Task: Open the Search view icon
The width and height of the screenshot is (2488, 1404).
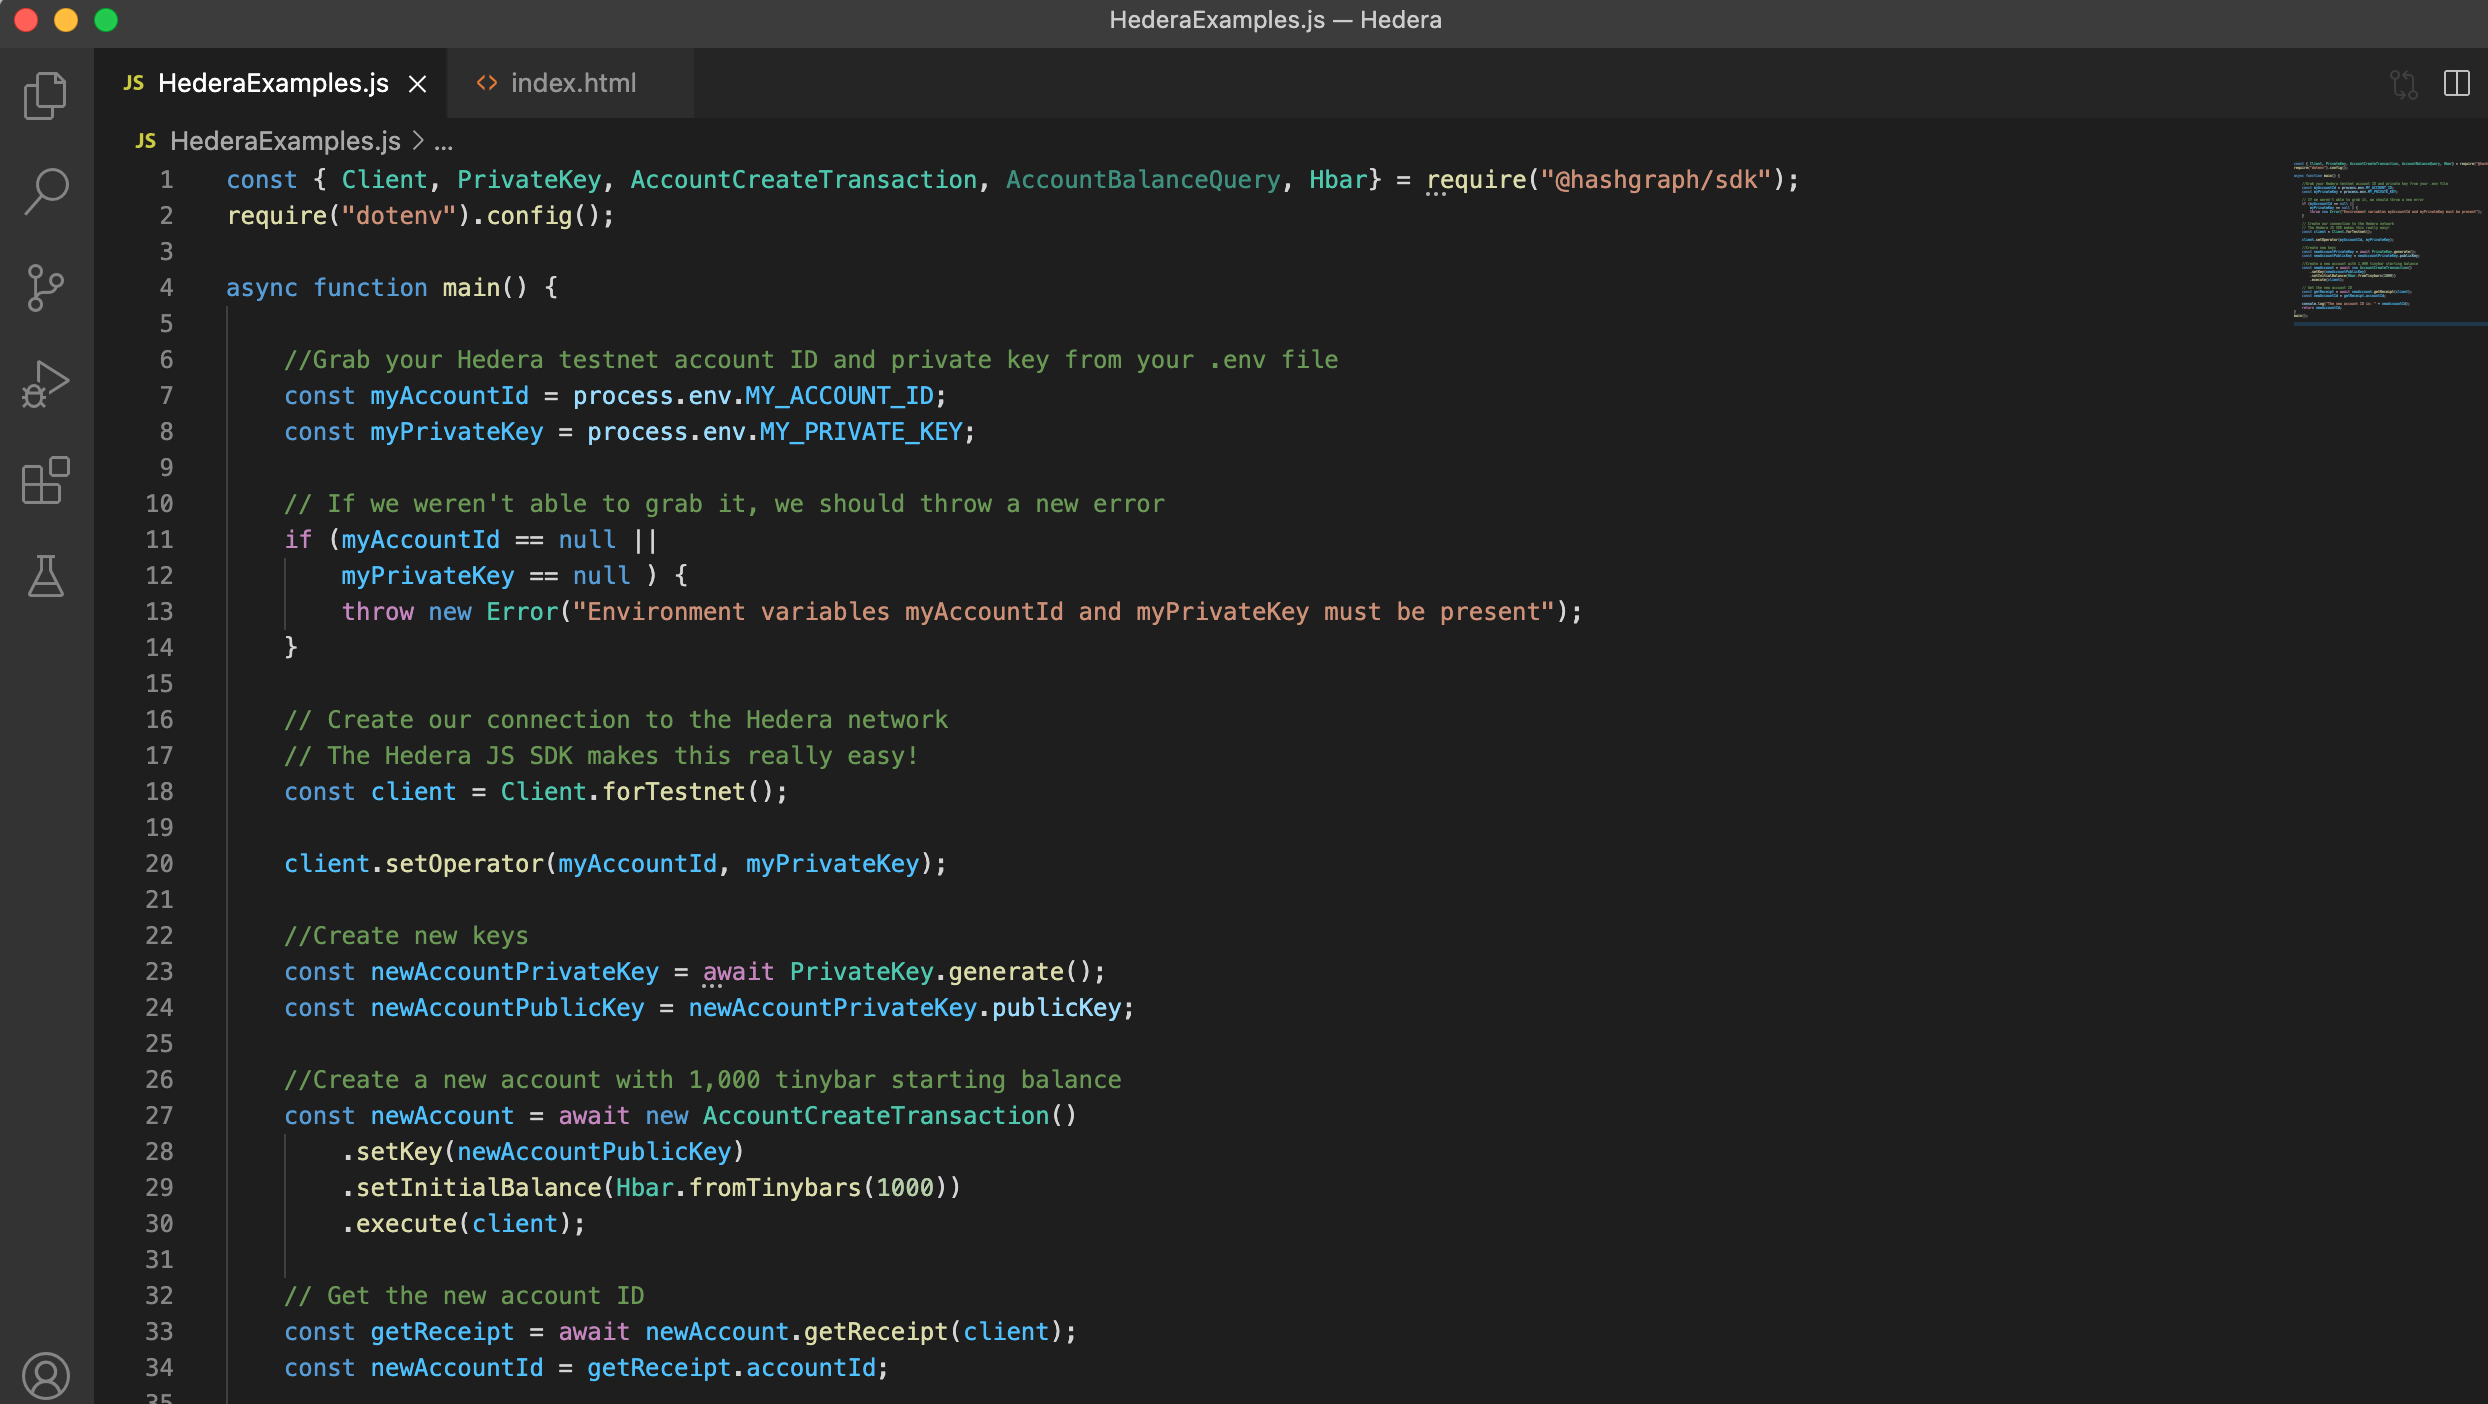Action: [x=46, y=190]
